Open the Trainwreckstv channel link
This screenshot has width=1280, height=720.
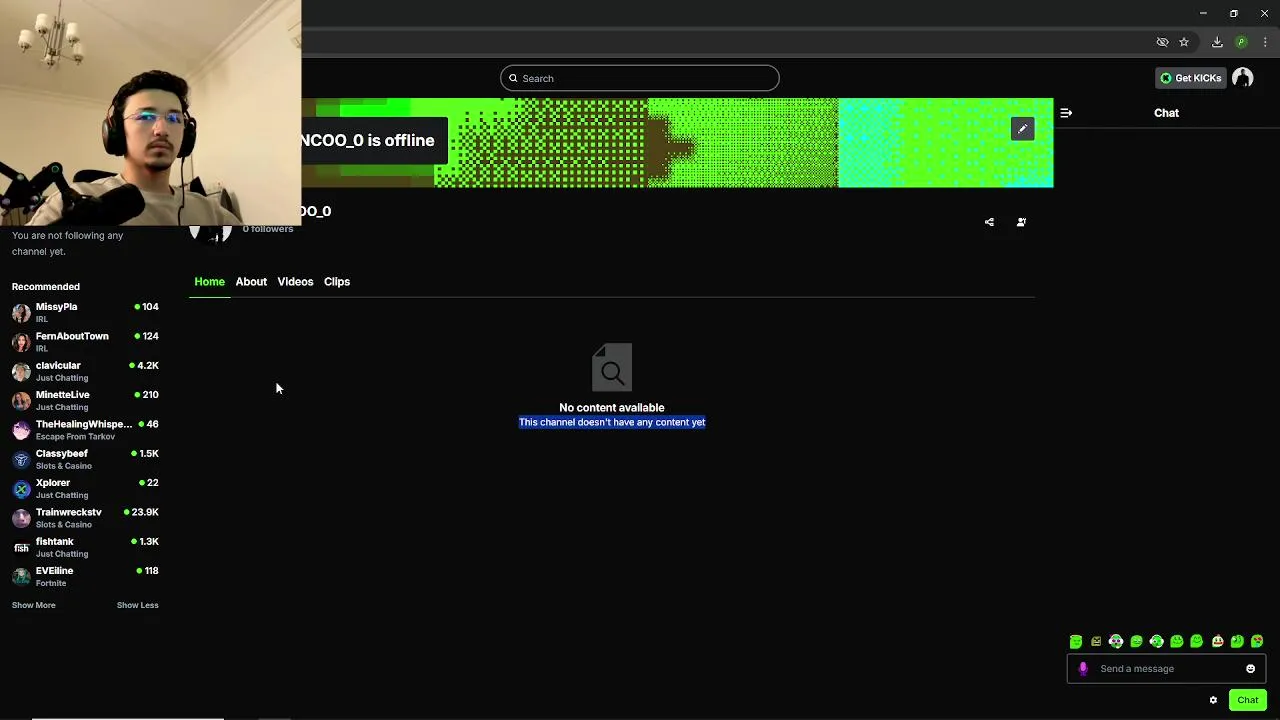(x=68, y=512)
